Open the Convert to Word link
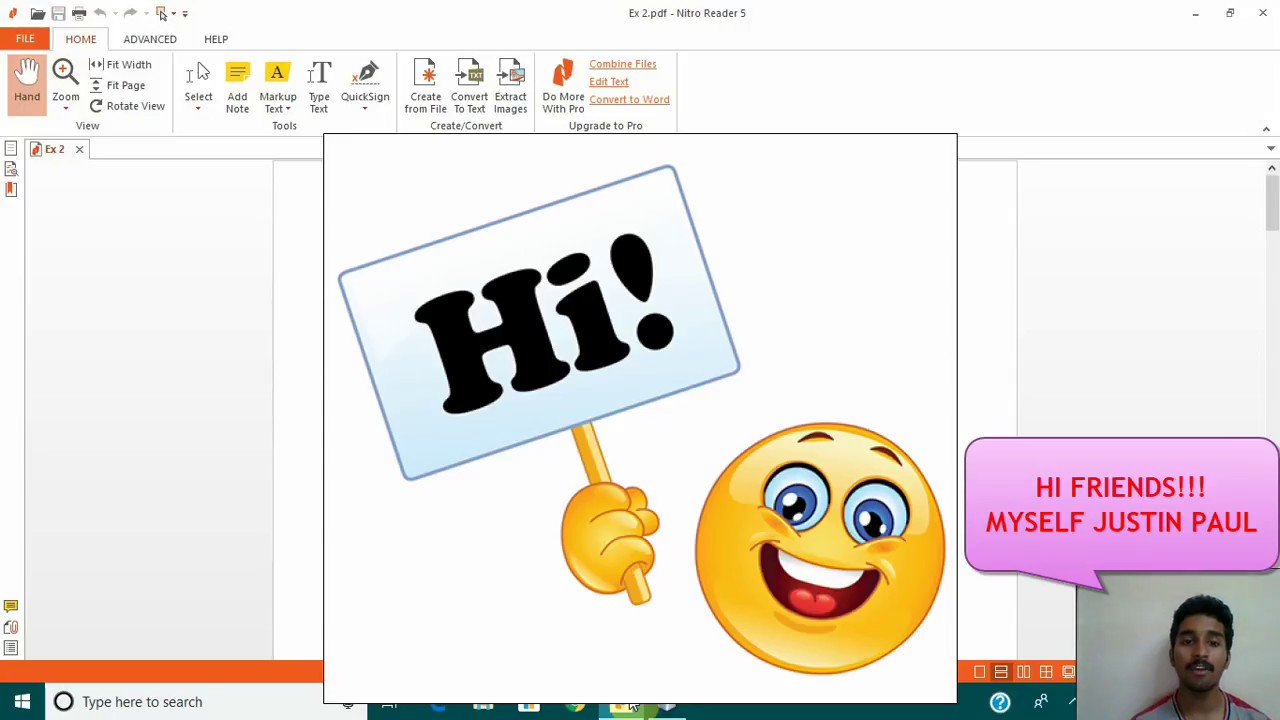1280x720 pixels. (x=629, y=100)
